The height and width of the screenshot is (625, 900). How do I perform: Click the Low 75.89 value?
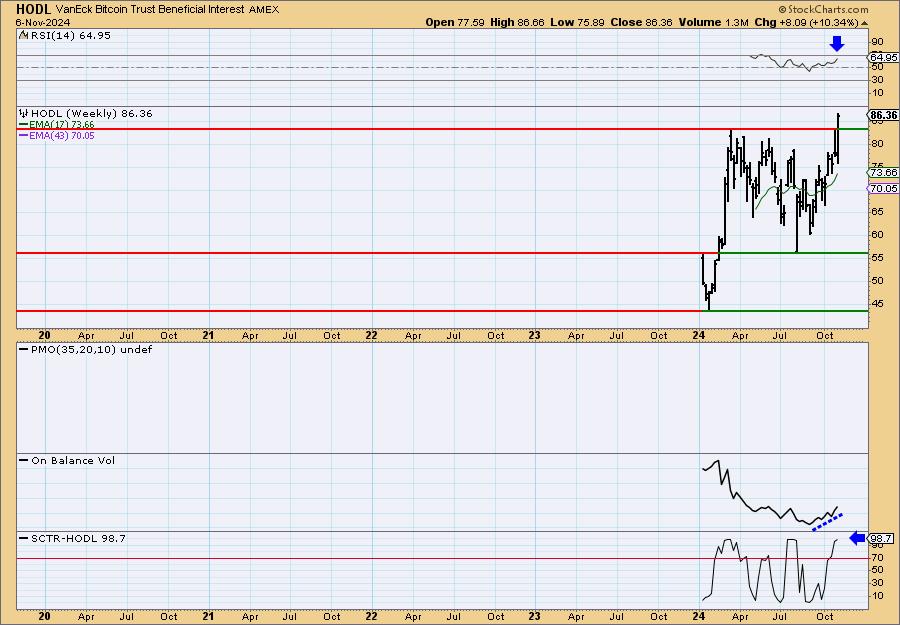pyautogui.click(x=577, y=22)
